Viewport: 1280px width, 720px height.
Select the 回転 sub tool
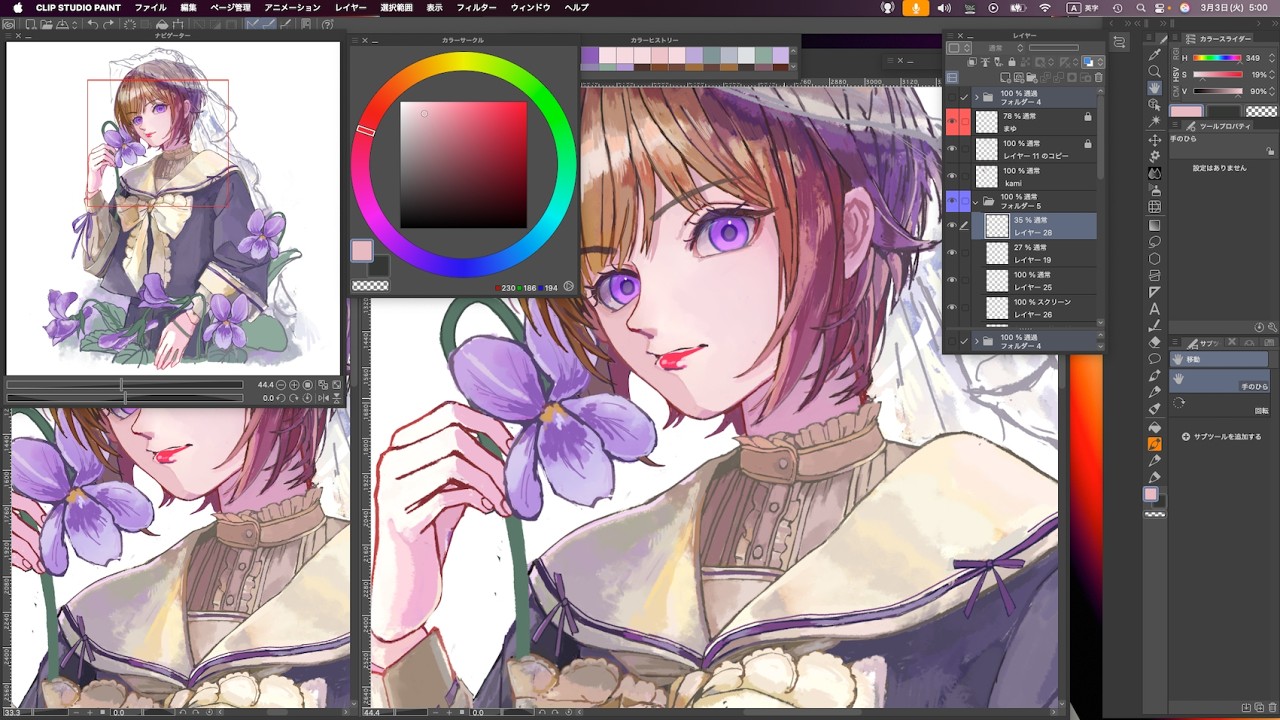tap(1220, 405)
